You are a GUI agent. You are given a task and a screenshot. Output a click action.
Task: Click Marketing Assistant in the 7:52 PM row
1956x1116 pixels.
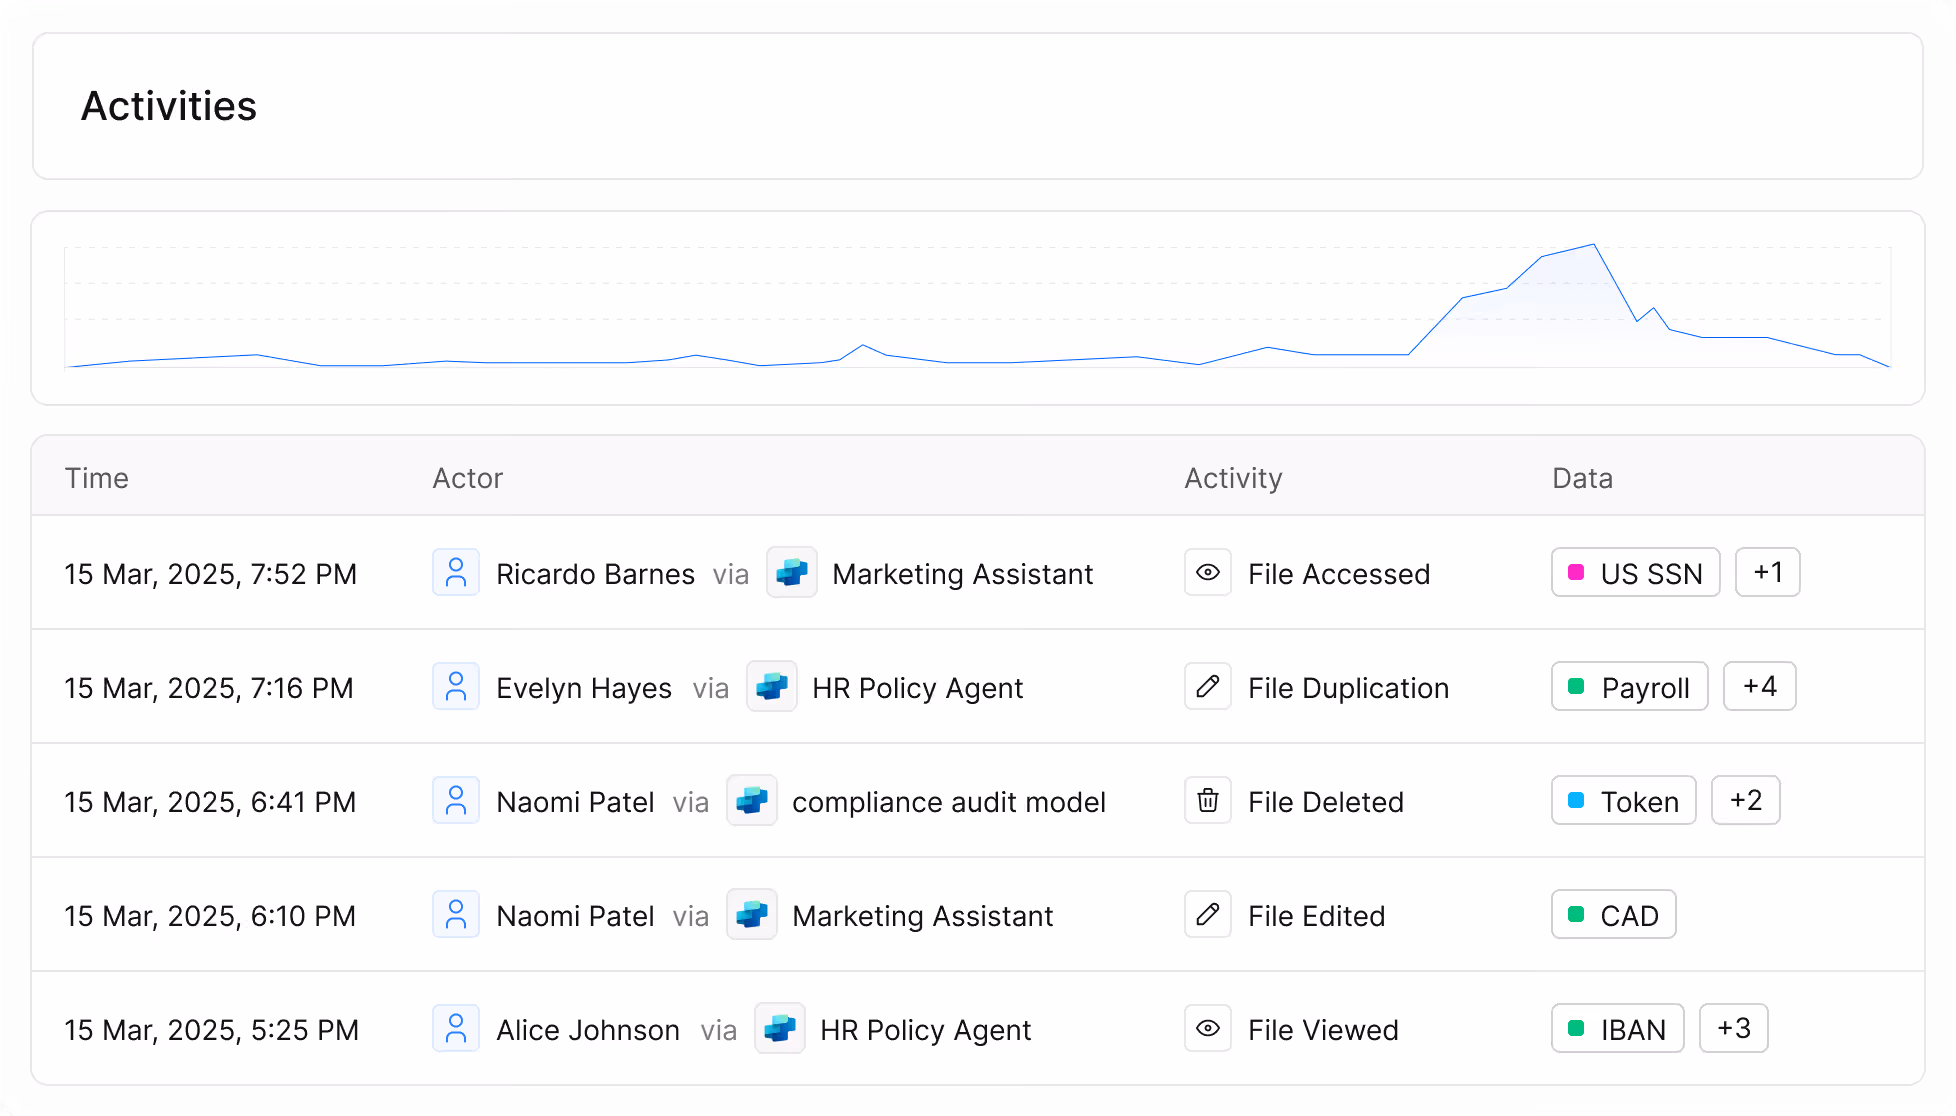point(963,574)
